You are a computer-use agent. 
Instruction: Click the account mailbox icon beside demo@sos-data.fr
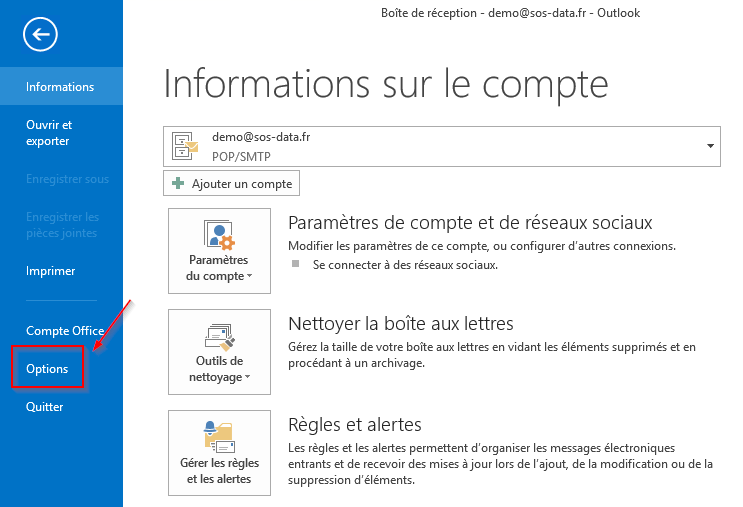(186, 146)
